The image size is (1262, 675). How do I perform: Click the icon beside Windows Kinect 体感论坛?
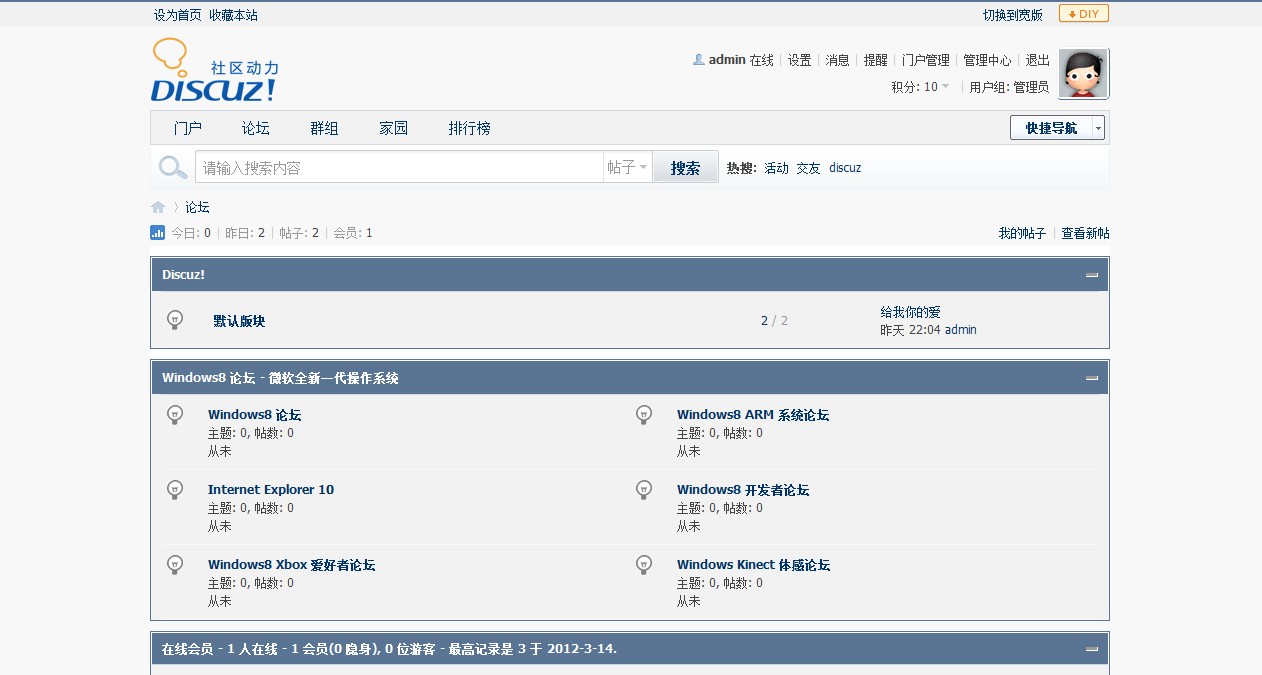644,565
